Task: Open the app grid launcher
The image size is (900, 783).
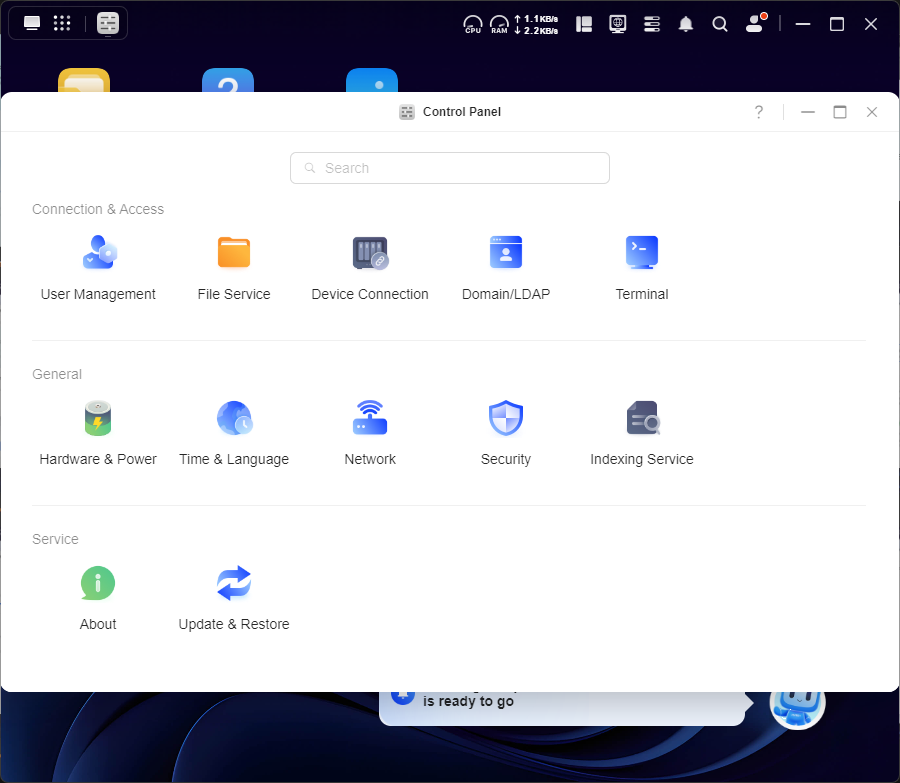Action: (x=62, y=23)
